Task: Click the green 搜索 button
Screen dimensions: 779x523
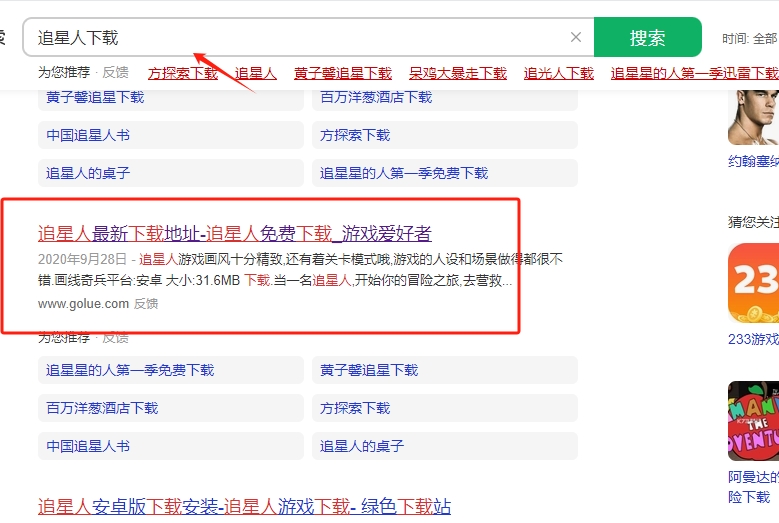Action: point(647,38)
